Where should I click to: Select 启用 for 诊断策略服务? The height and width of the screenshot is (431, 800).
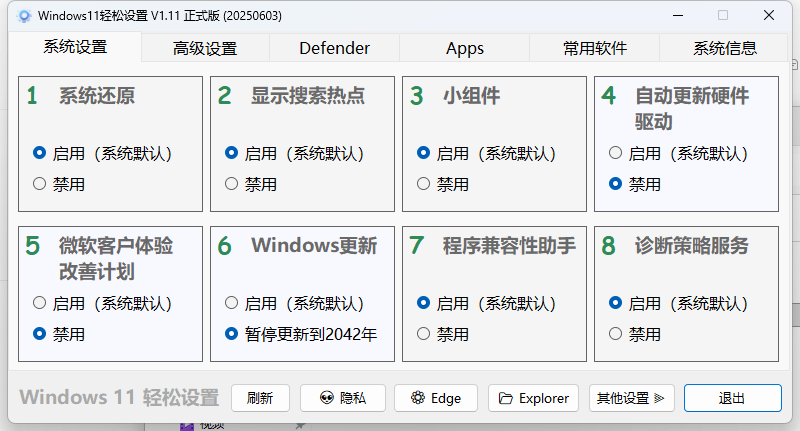(678, 303)
